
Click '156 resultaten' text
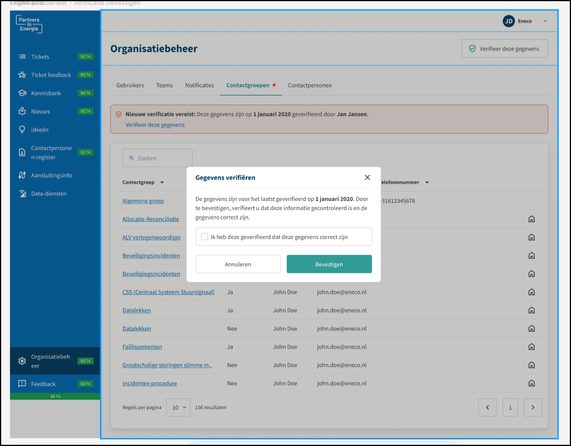click(x=211, y=407)
